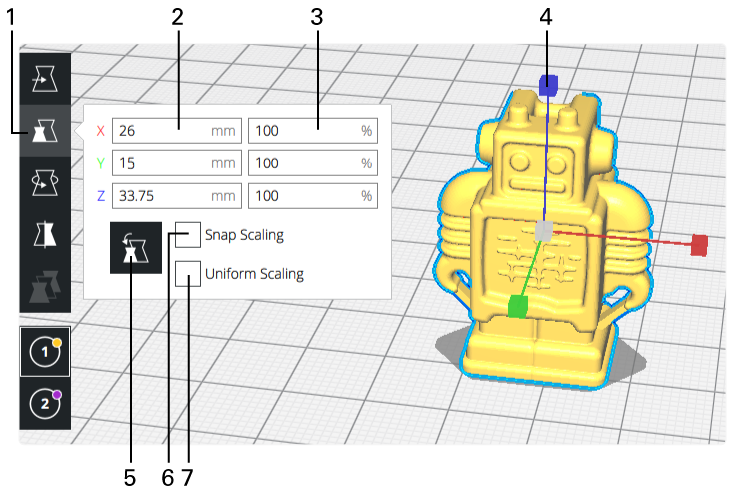
Task: Enable the Snap Scaling checkbox
Action: (188, 235)
